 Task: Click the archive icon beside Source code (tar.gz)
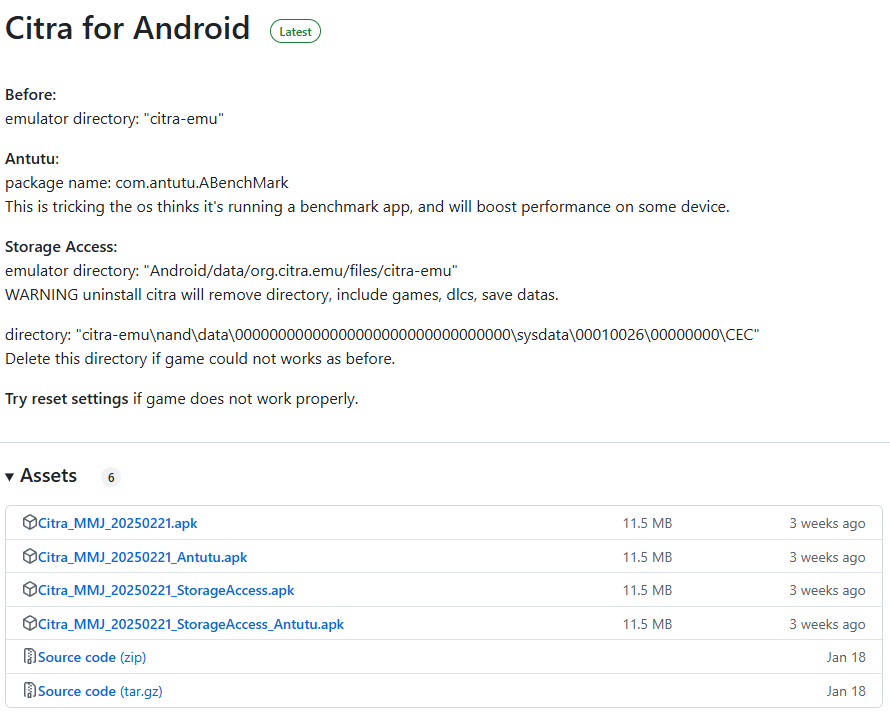pyautogui.click(x=30, y=691)
